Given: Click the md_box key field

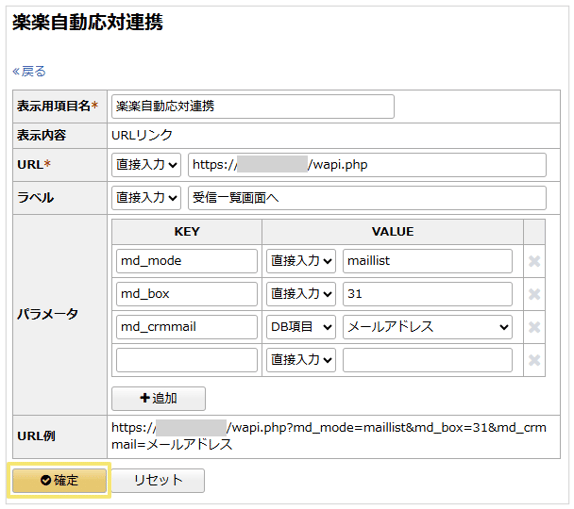Looking at the screenshot, I should coord(187,294).
